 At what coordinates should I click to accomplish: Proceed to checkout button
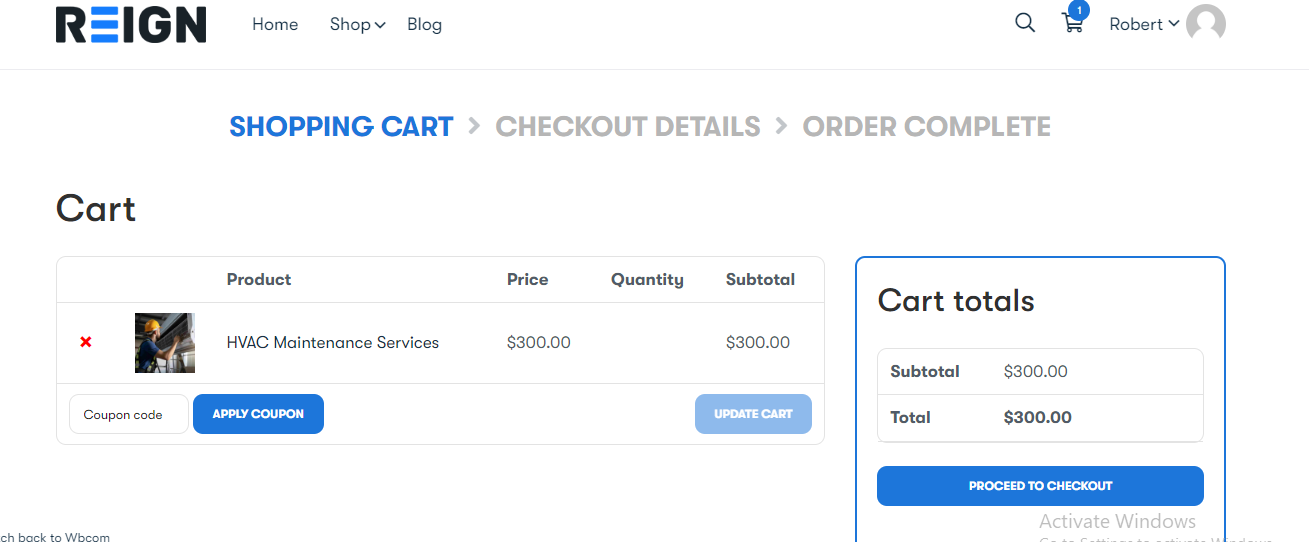click(1040, 486)
